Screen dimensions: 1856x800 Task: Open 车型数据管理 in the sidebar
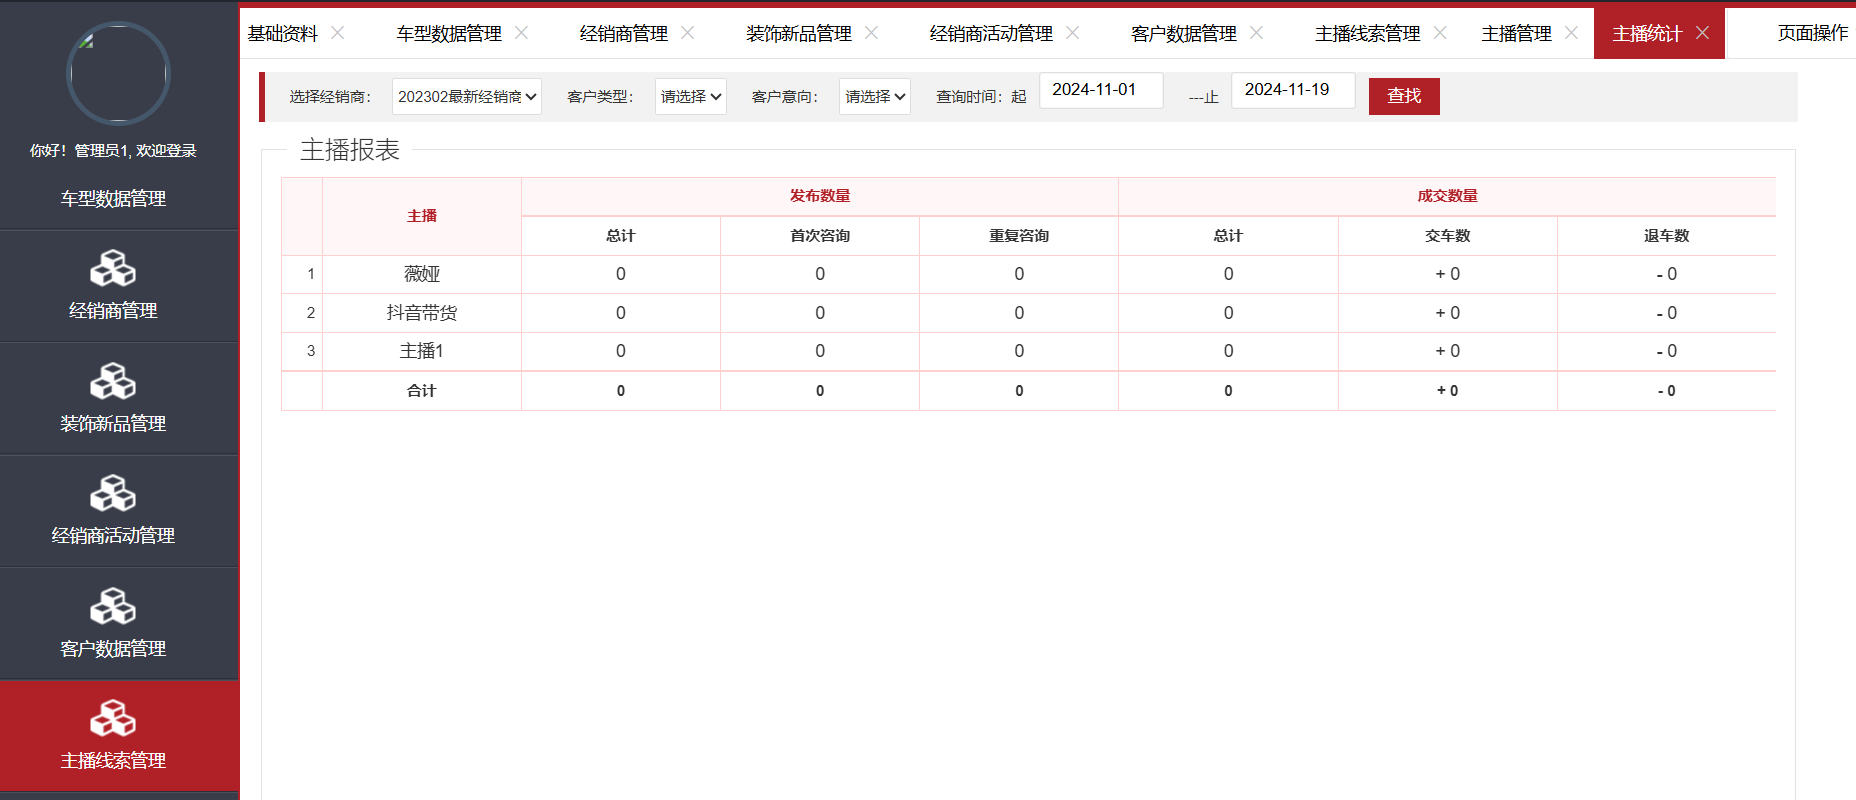coord(113,198)
